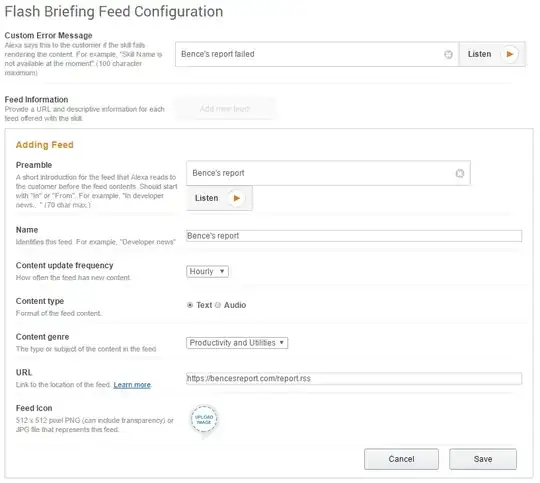Click the Feed Information label
The height and width of the screenshot is (483, 540).
(x=37, y=100)
